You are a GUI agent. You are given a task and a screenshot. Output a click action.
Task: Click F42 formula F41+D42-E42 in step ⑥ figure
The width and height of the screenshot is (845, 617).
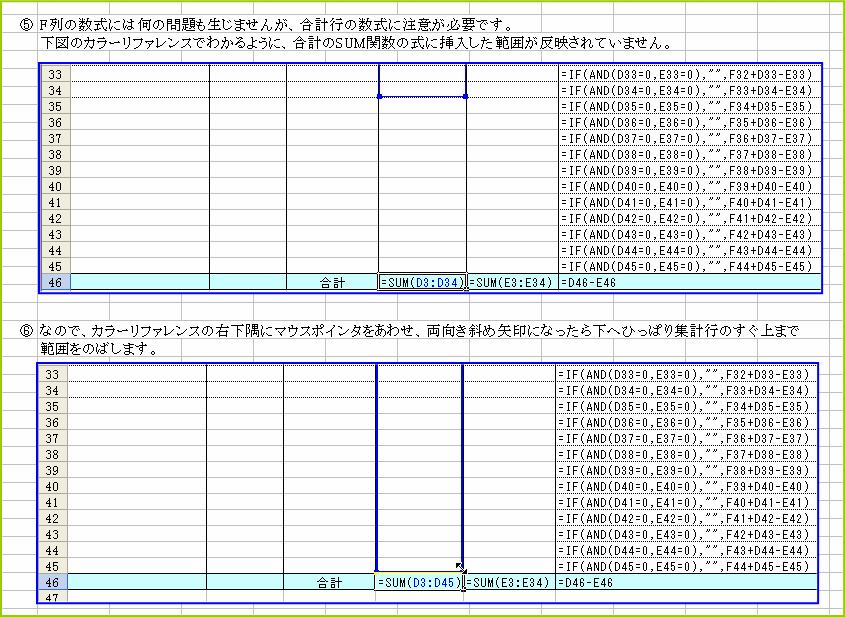click(687, 518)
